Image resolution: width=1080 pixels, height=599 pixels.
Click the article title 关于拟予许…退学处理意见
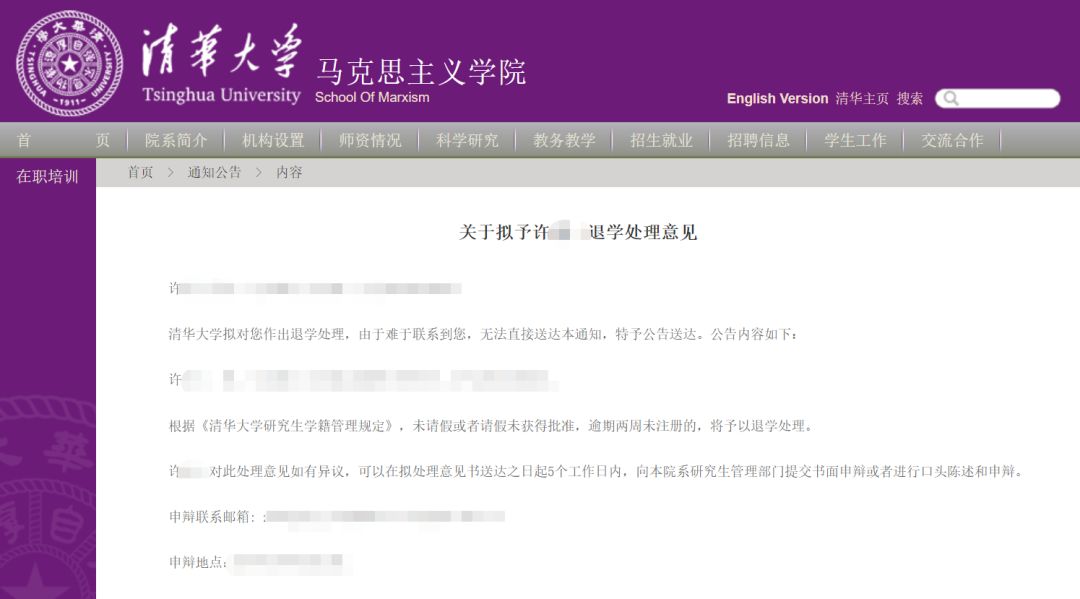pos(578,232)
